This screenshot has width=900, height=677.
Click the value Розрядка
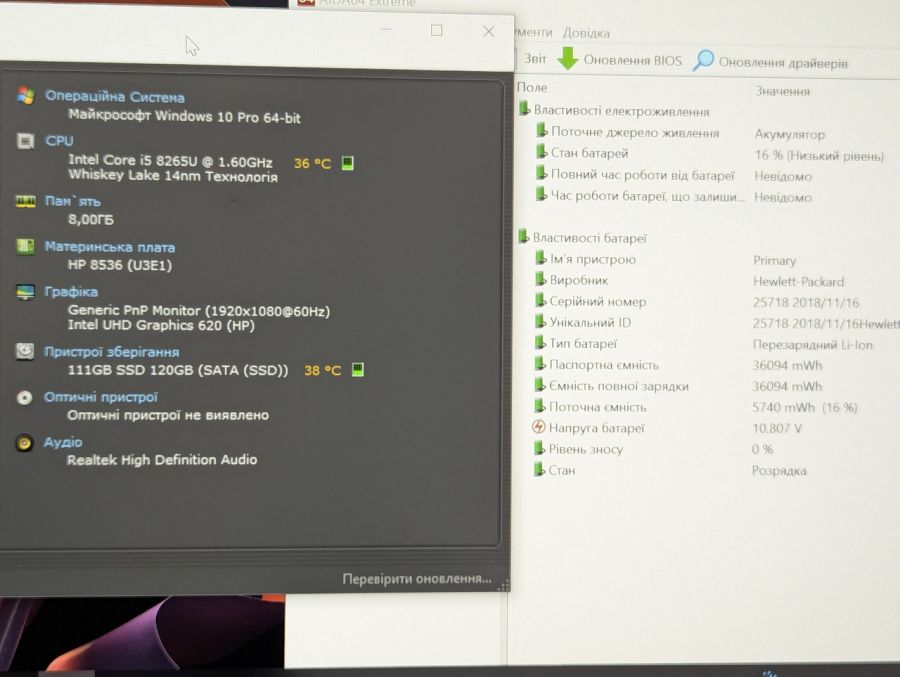779,471
